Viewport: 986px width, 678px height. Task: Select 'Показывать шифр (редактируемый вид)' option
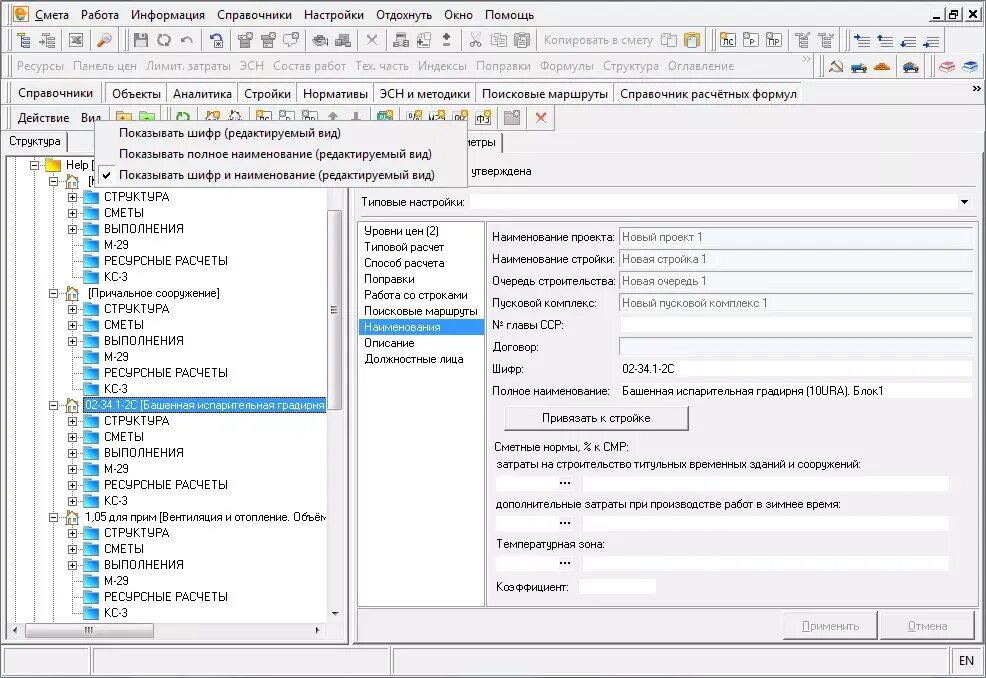point(230,133)
